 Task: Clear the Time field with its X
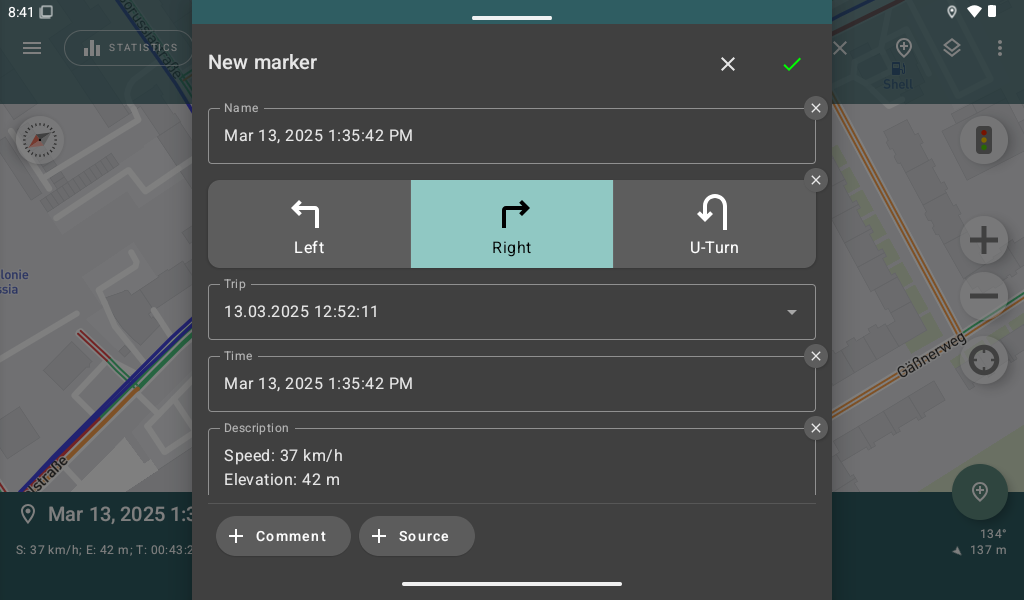tap(815, 356)
